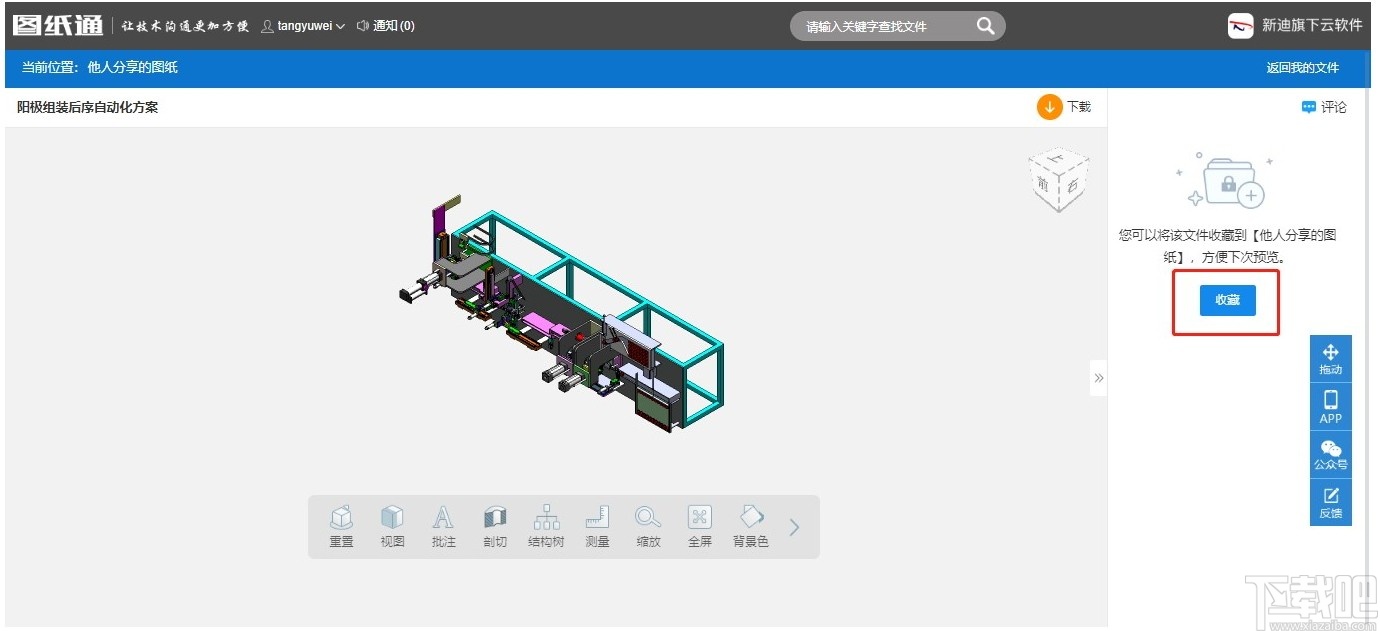
Task: Open the APP mobile download option
Action: click(x=1330, y=407)
